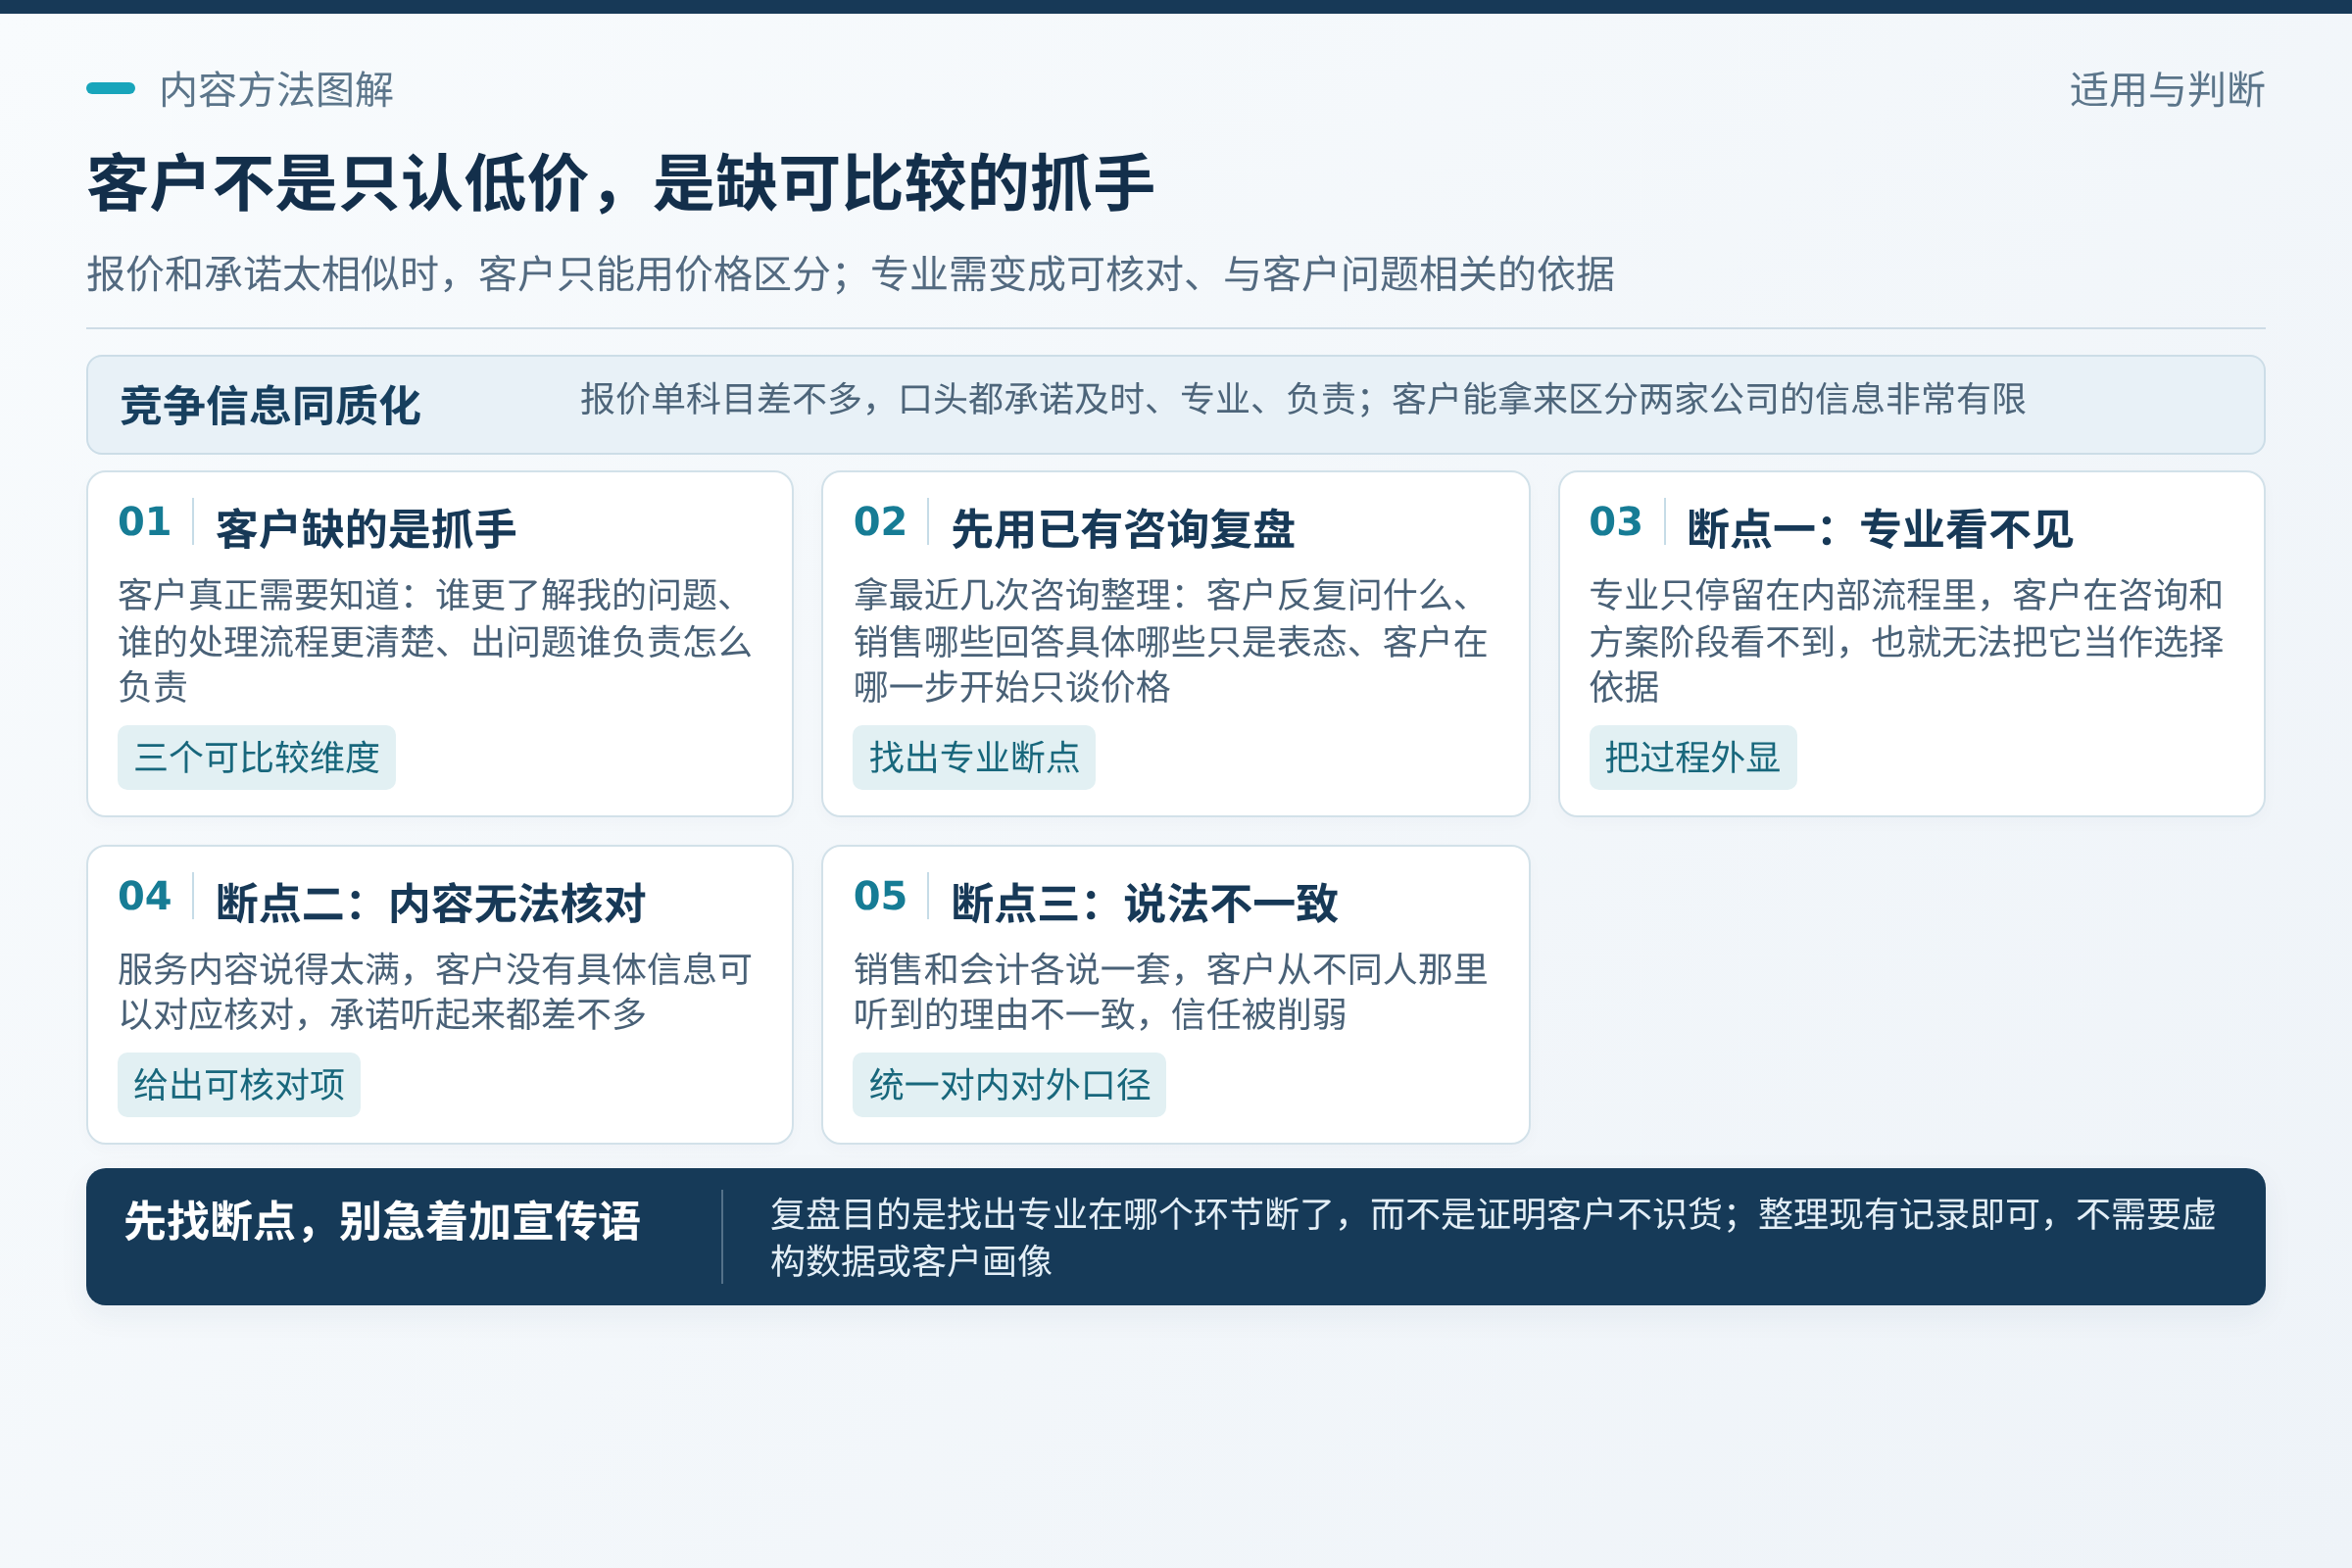
Task: Click footer text starting 复盘目的是找出专业
Action: (x=1493, y=1238)
